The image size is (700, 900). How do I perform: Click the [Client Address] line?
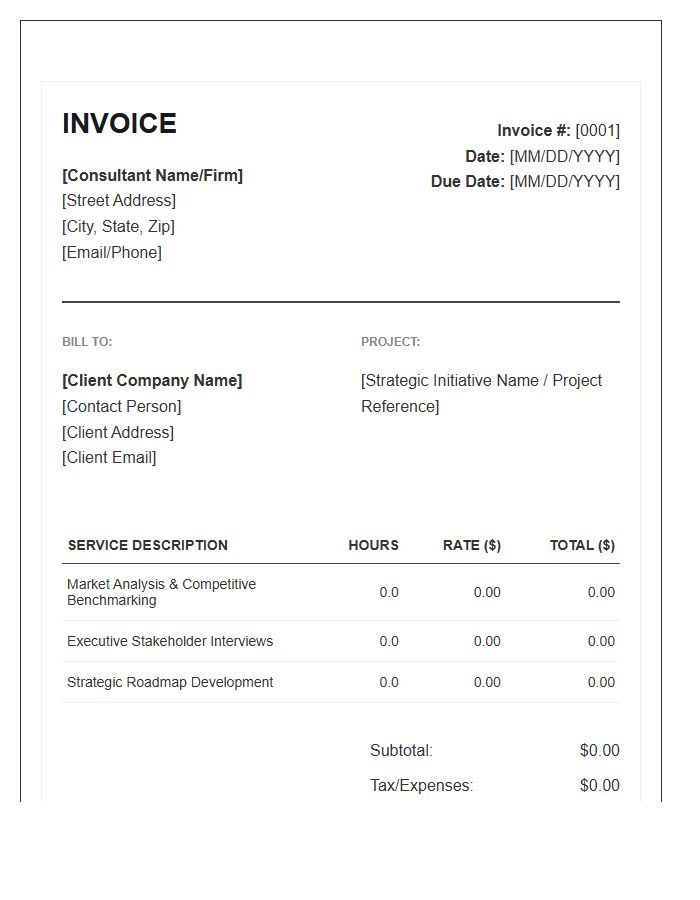click(118, 432)
